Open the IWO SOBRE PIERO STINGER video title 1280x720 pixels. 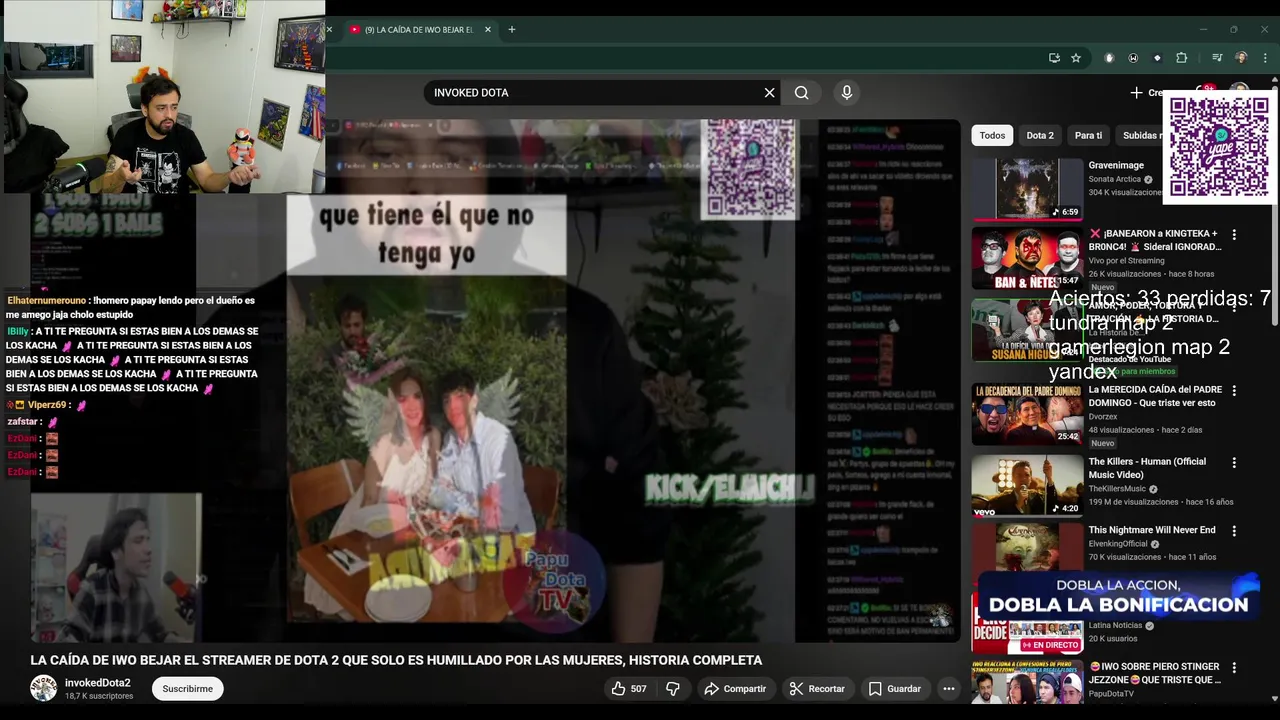[x=1155, y=673]
